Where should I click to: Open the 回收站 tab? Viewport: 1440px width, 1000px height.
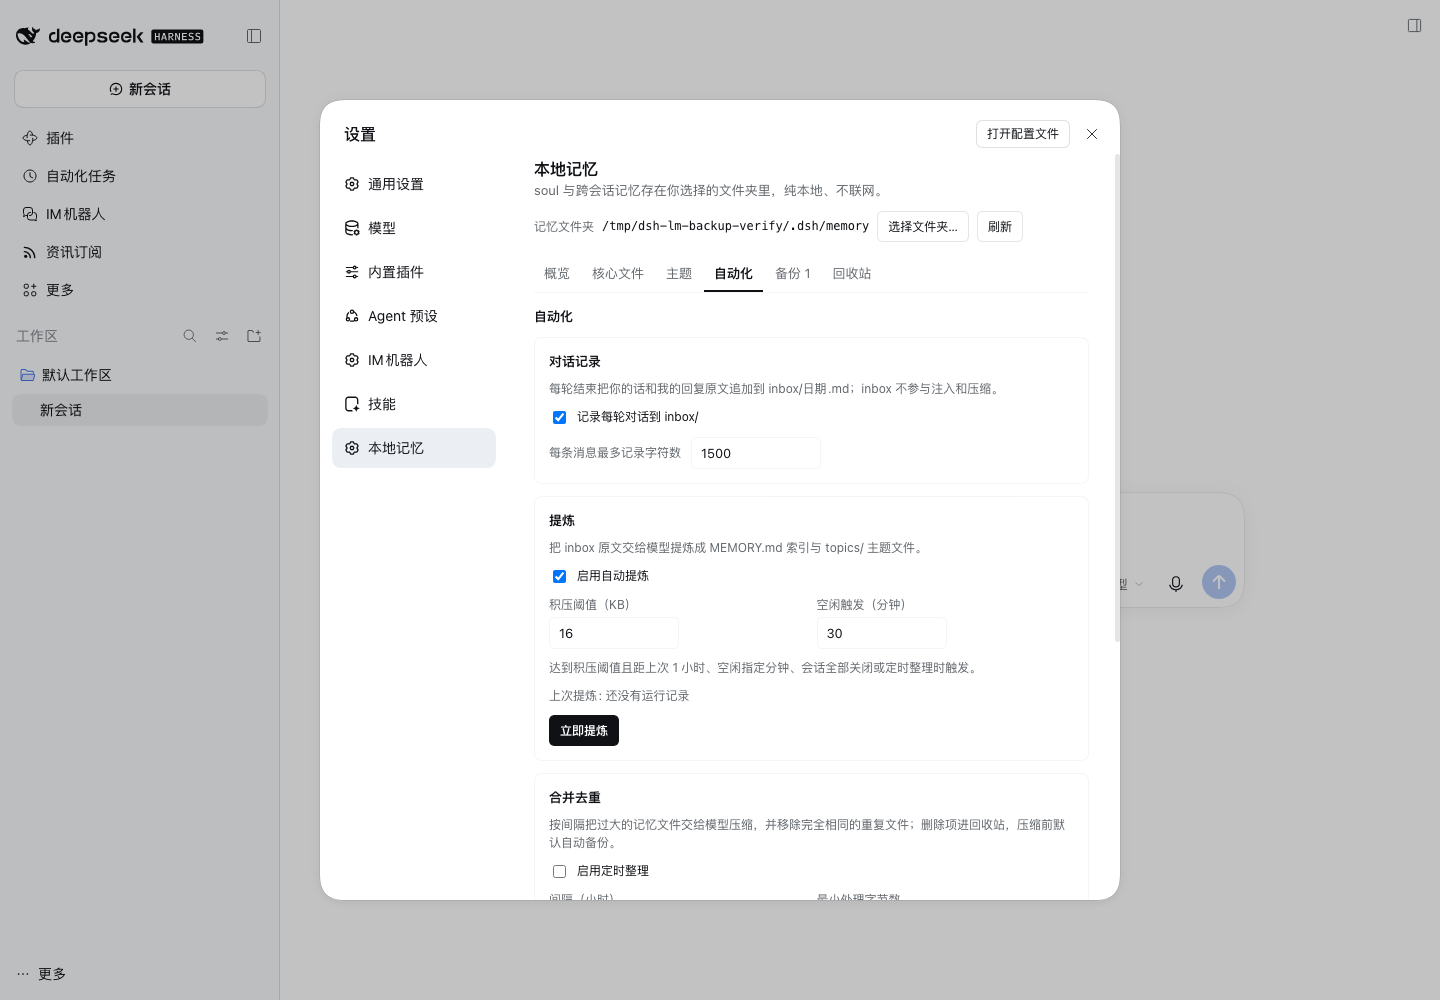click(x=852, y=274)
